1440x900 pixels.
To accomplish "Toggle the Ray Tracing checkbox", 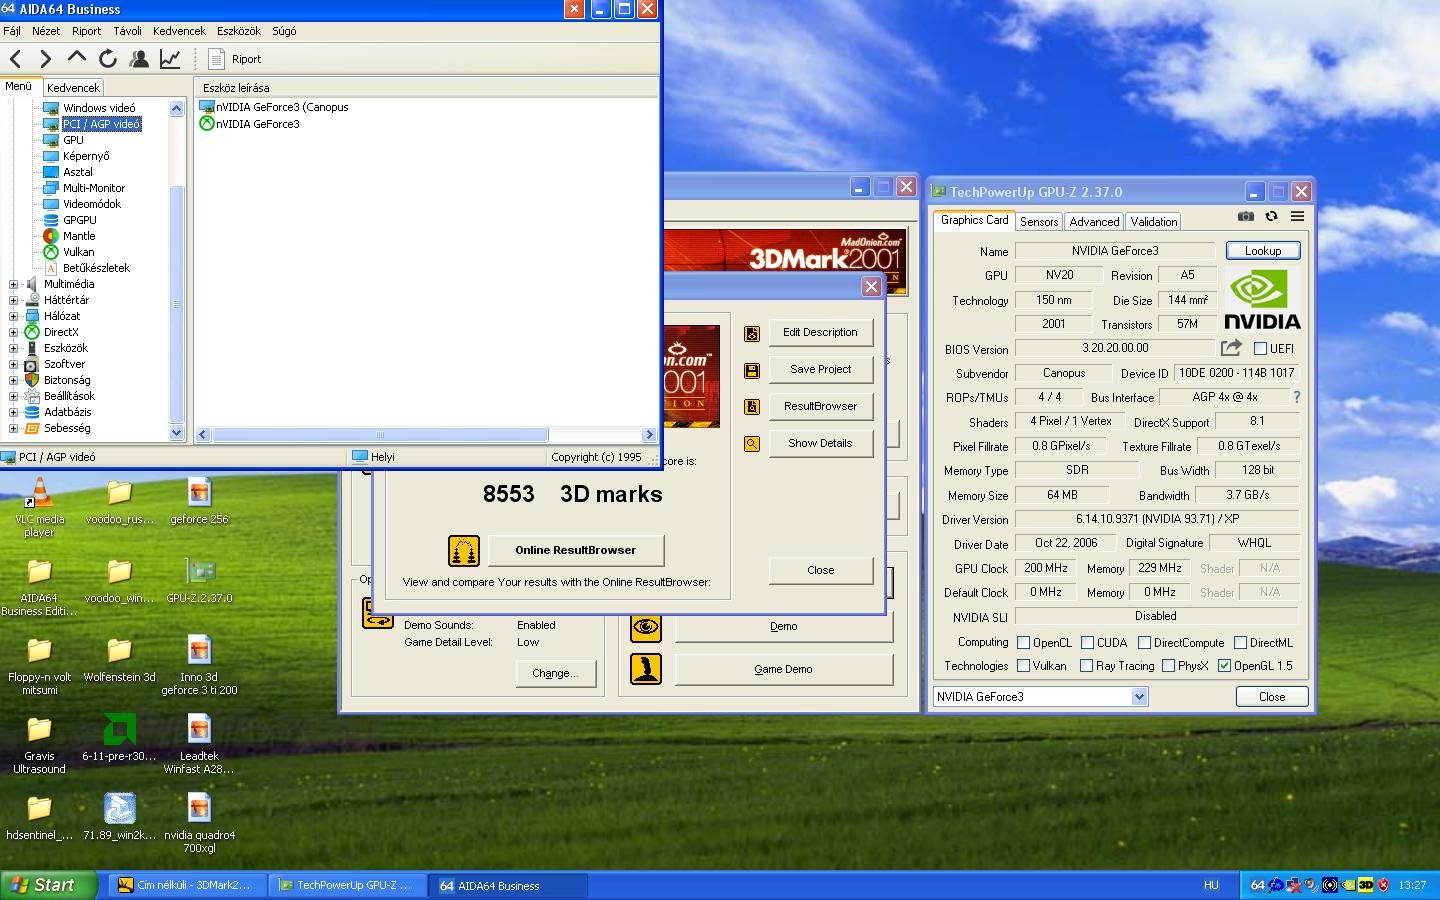I will point(1086,666).
